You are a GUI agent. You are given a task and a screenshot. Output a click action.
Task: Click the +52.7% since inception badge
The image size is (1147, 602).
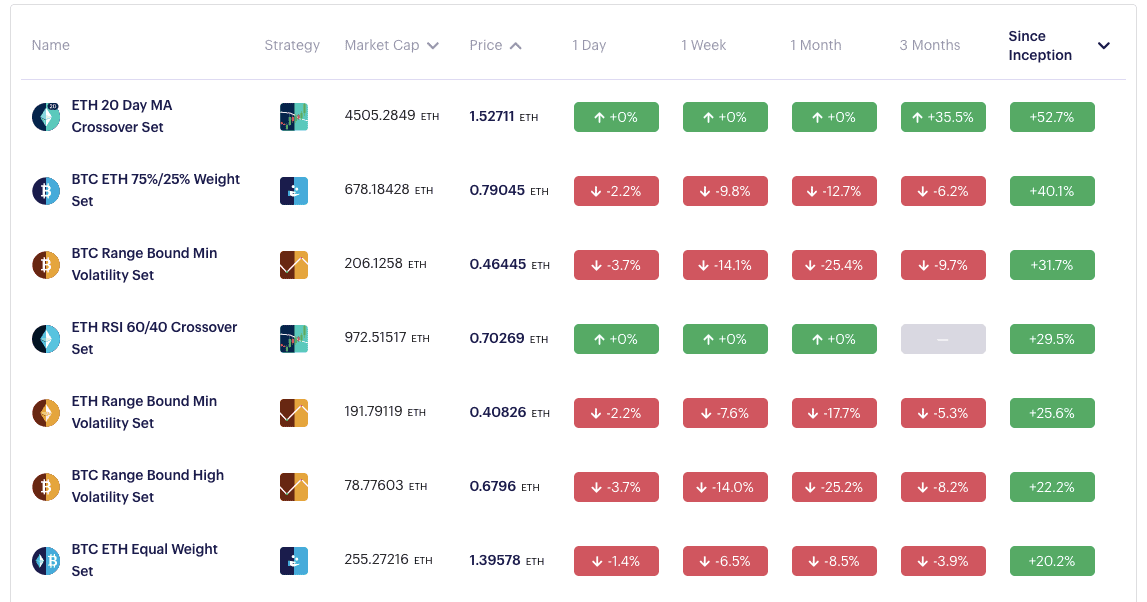click(x=1052, y=117)
